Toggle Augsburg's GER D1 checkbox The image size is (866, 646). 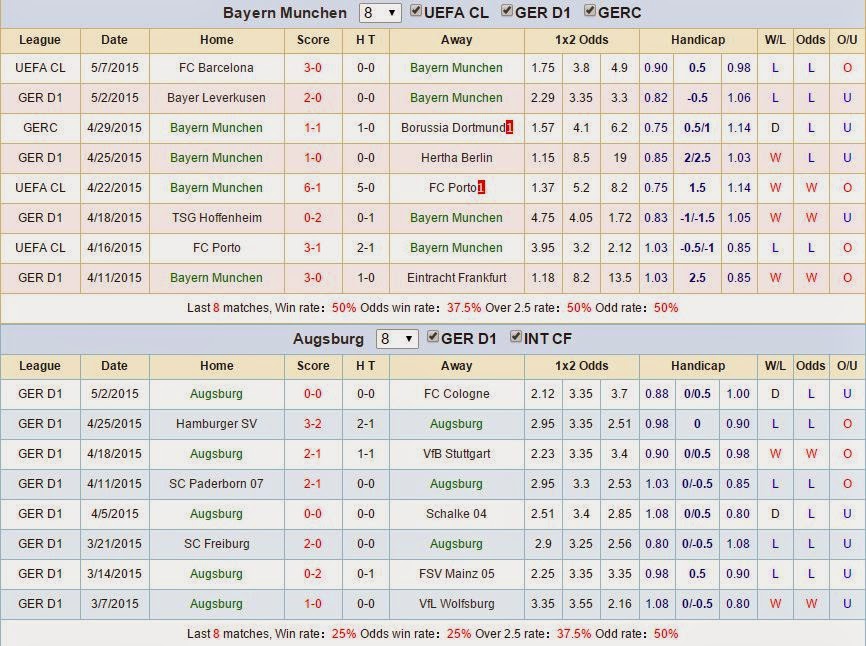(x=434, y=337)
